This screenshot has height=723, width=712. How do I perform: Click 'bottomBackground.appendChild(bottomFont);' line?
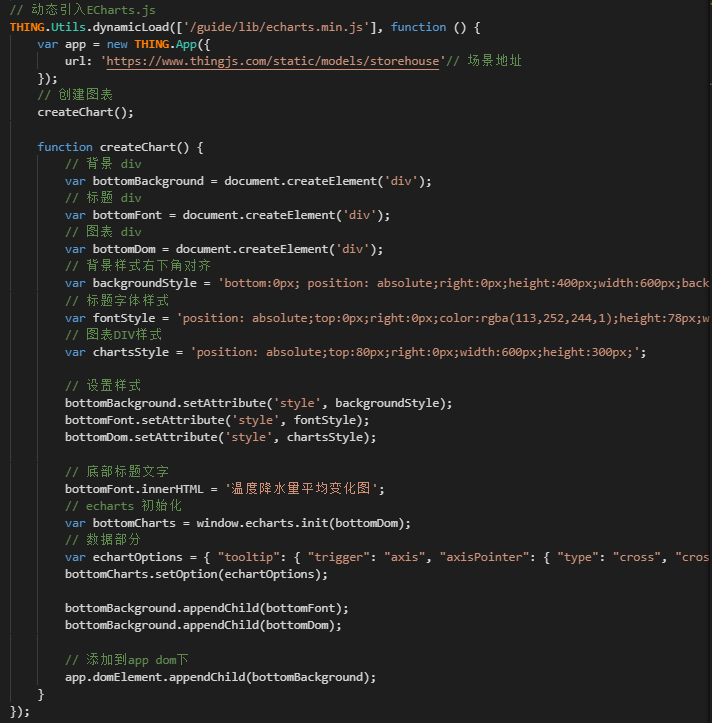[207, 609]
